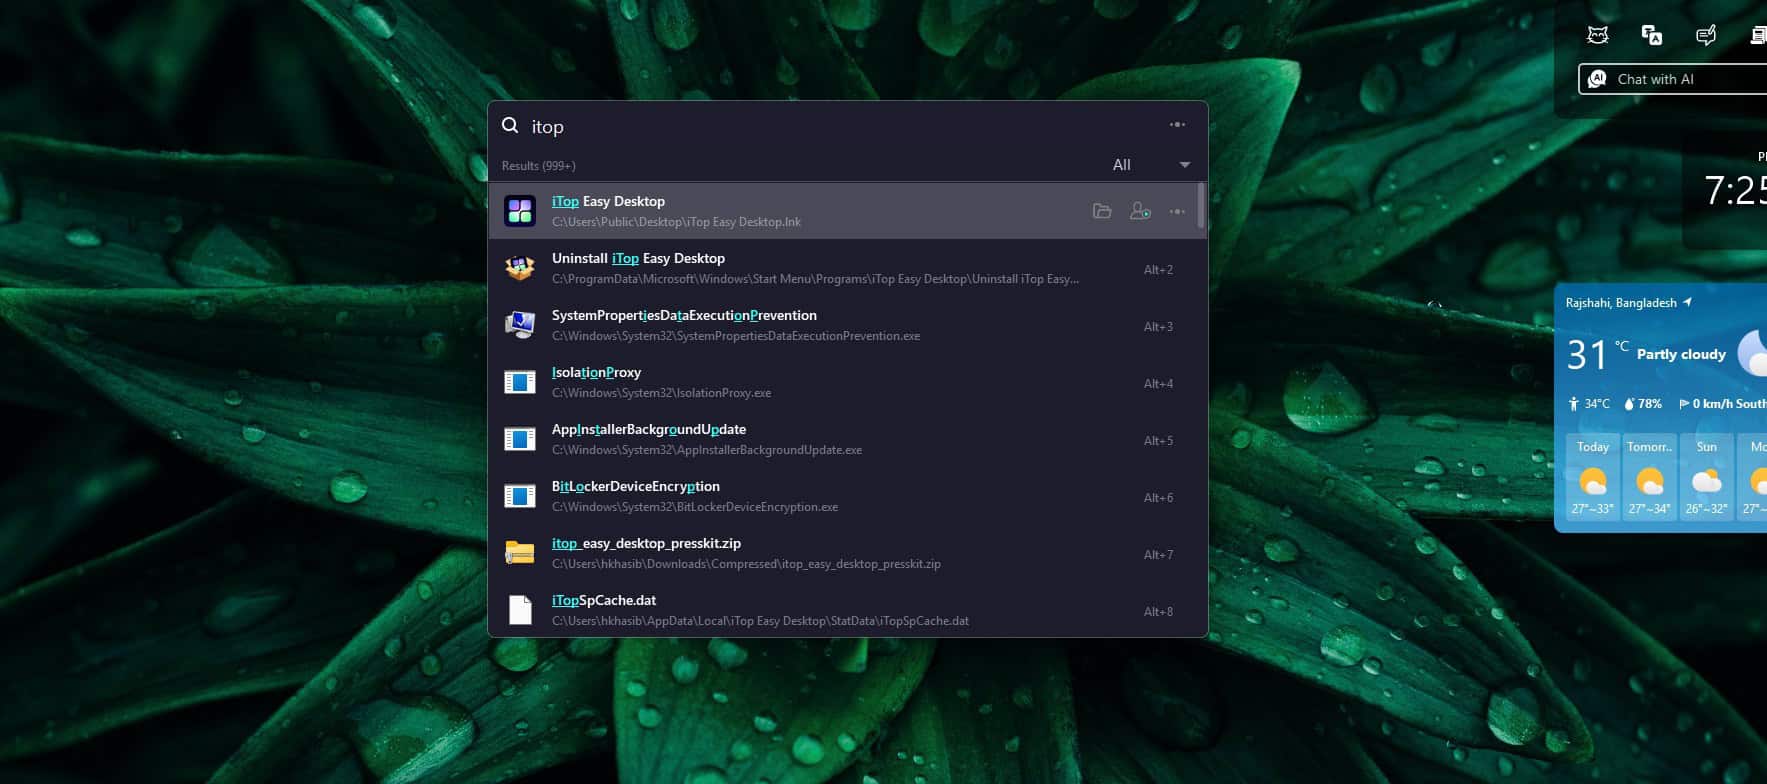The width and height of the screenshot is (1767, 784).
Task: Click the clock widget time
Action: pos(1735,190)
